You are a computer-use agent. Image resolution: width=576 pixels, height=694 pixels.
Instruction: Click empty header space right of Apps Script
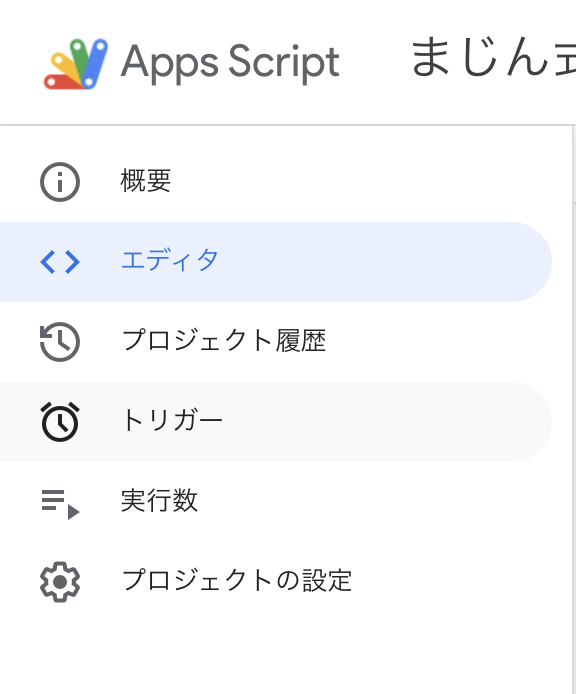[375, 62]
